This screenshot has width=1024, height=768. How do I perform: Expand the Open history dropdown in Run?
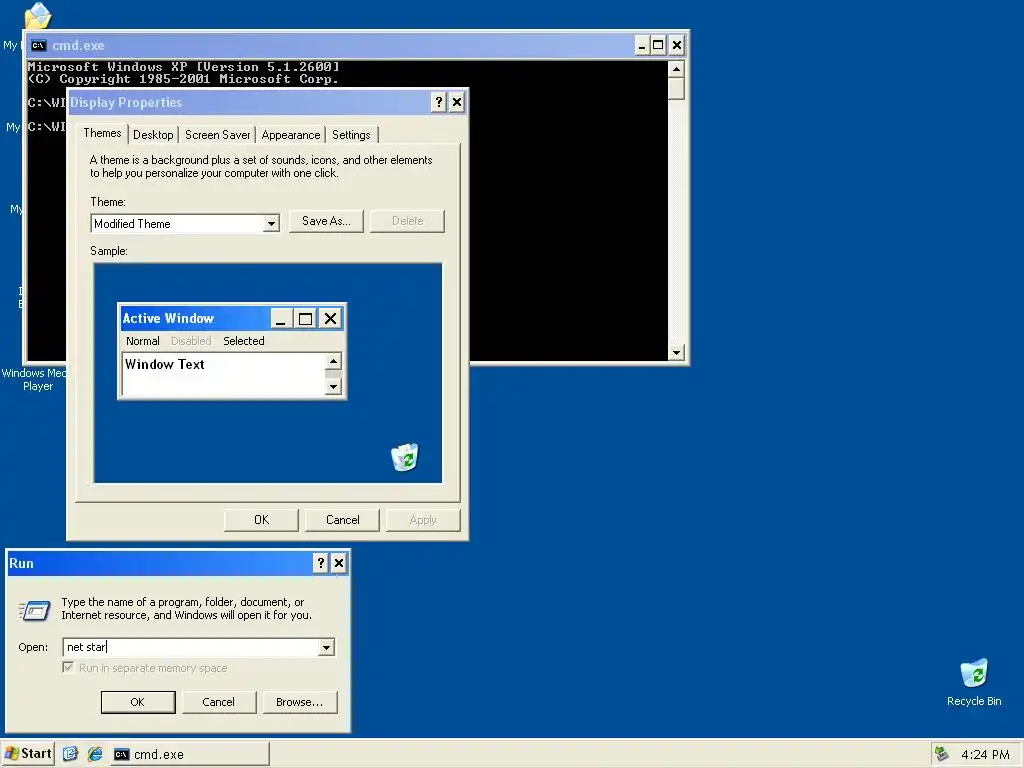(327, 647)
